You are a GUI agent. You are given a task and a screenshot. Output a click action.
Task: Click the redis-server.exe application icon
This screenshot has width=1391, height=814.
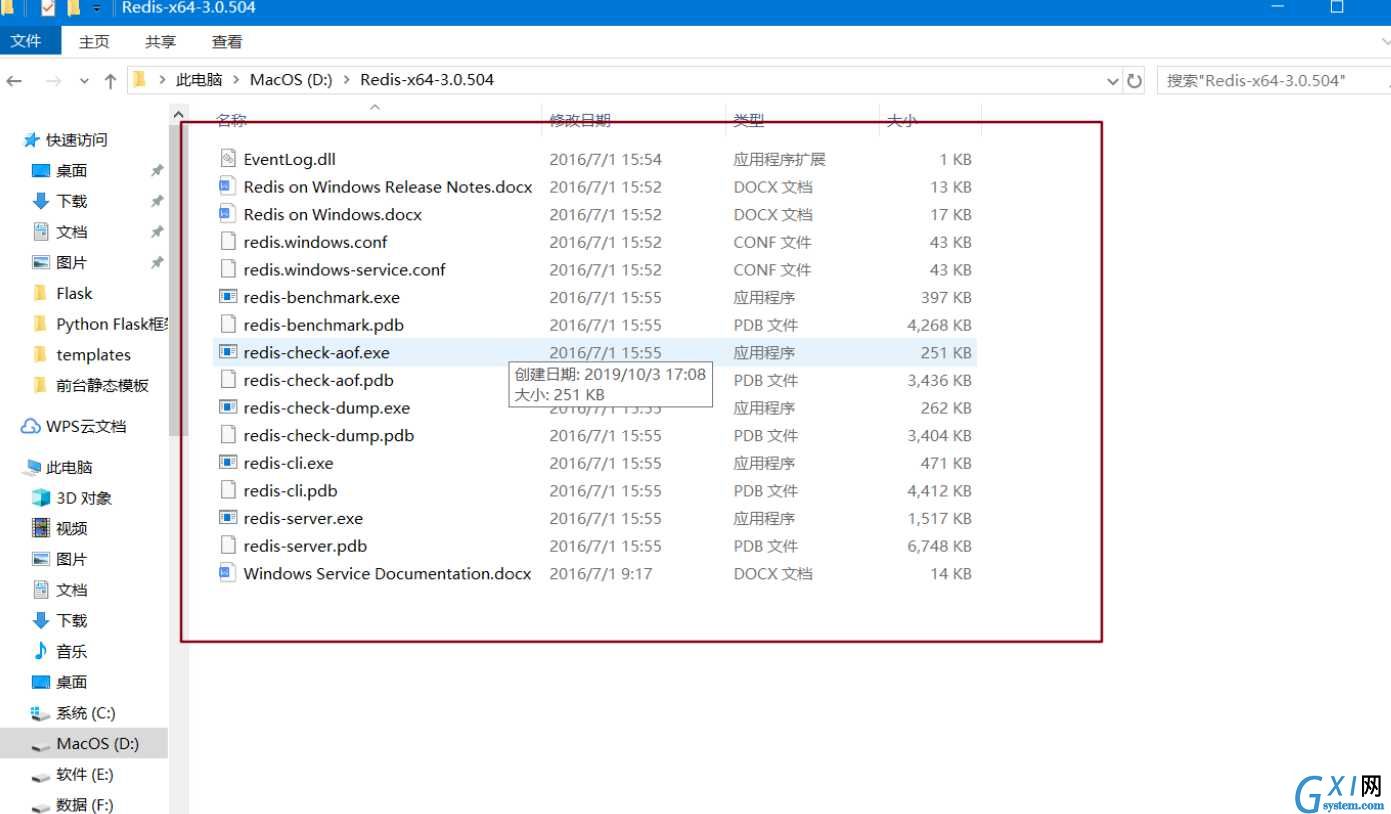pyautogui.click(x=227, y=518)
